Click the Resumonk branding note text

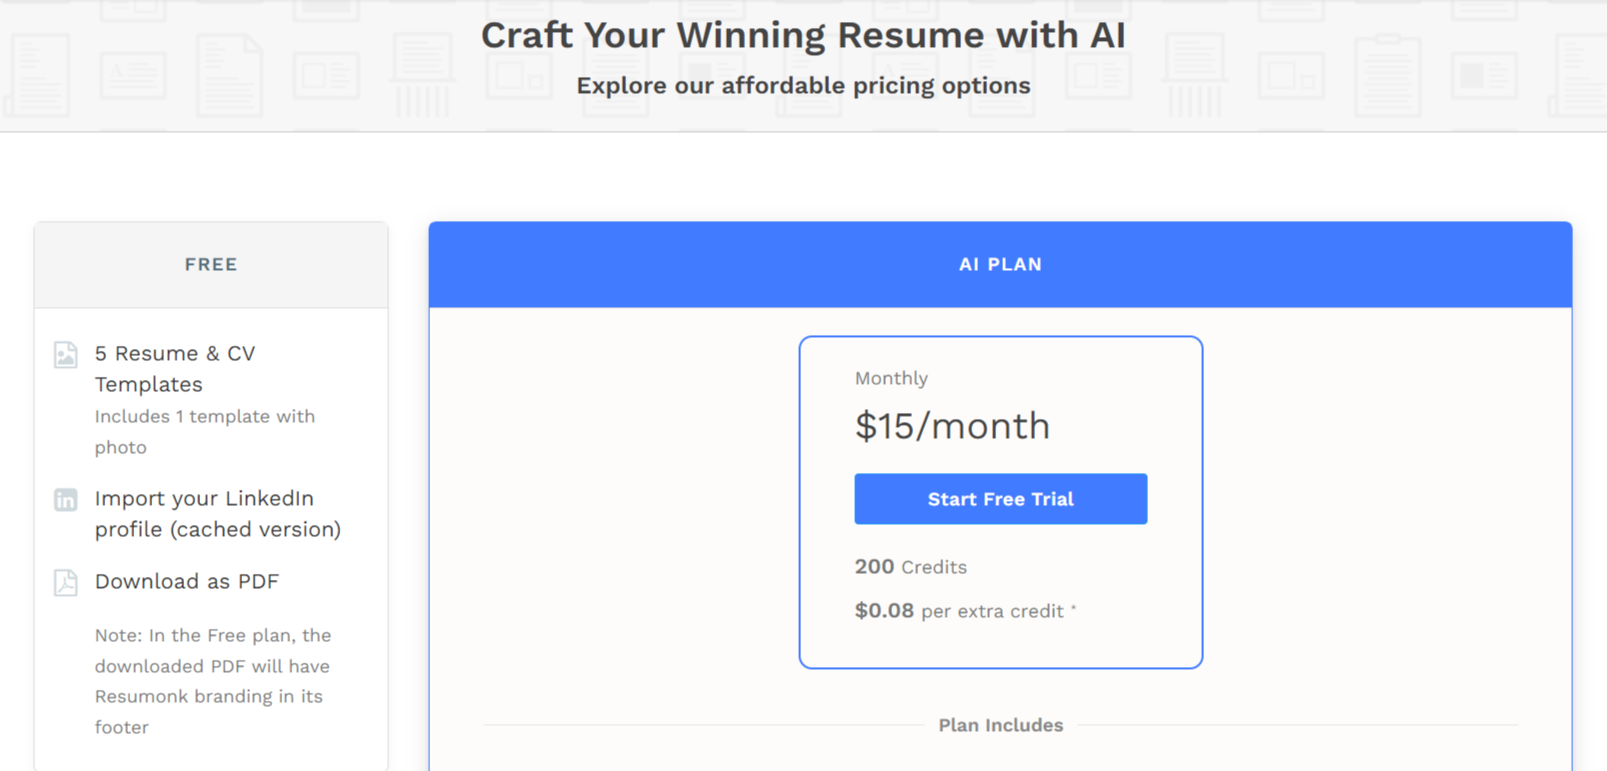[x=213, y=681]
